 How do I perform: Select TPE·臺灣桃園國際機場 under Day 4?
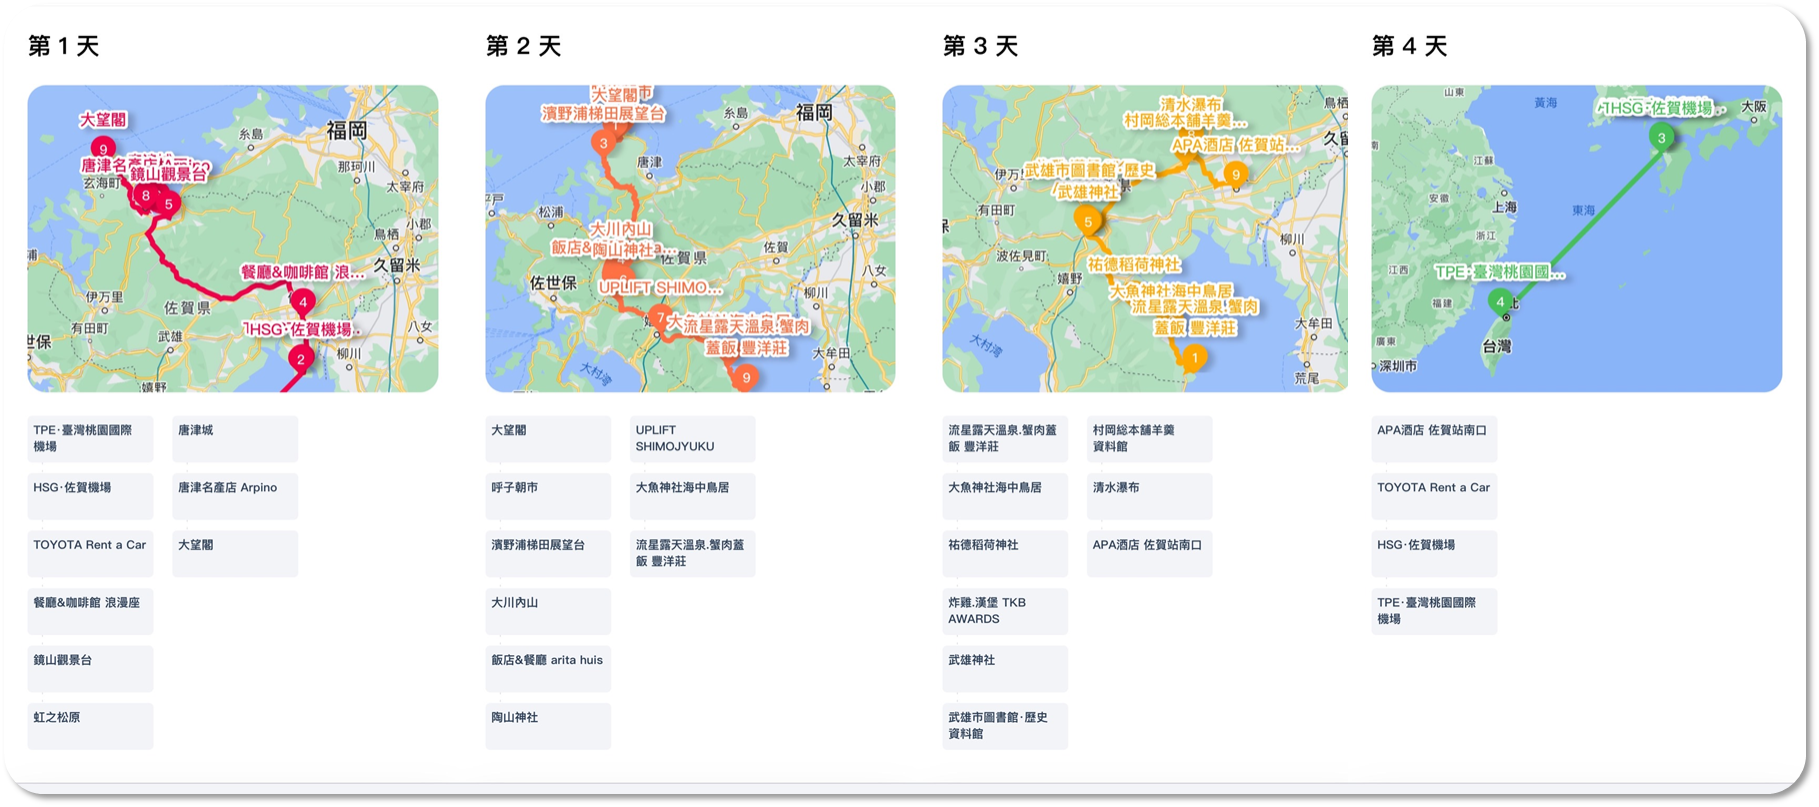tap(1435, 611)
